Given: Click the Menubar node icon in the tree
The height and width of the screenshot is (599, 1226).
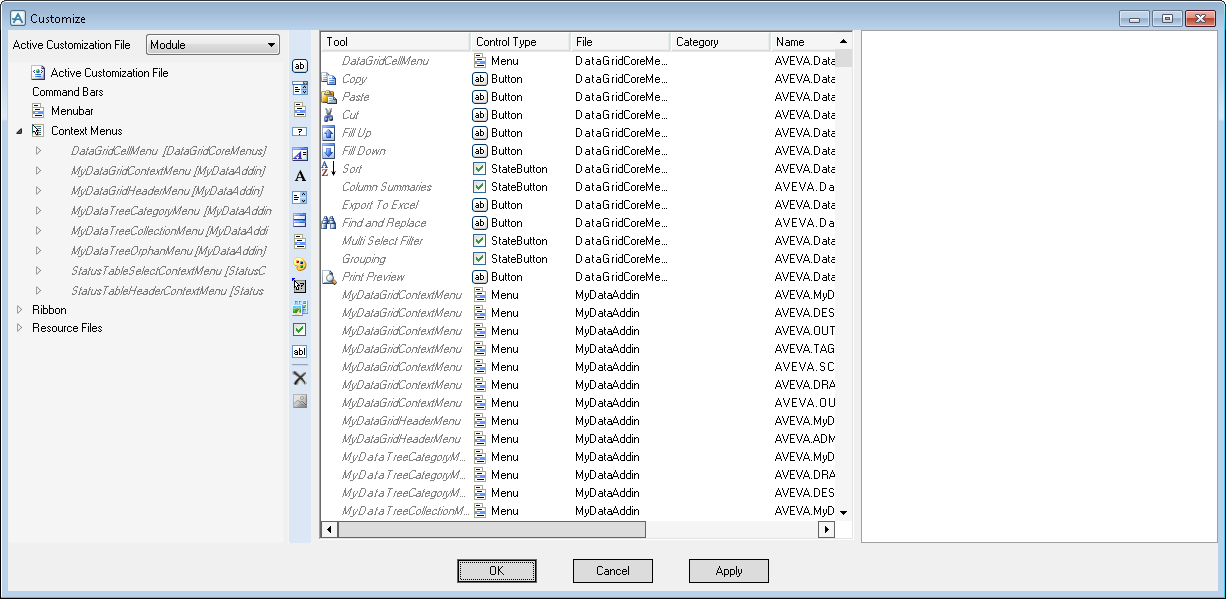Looking at the screenshot, I should point(38,111).
